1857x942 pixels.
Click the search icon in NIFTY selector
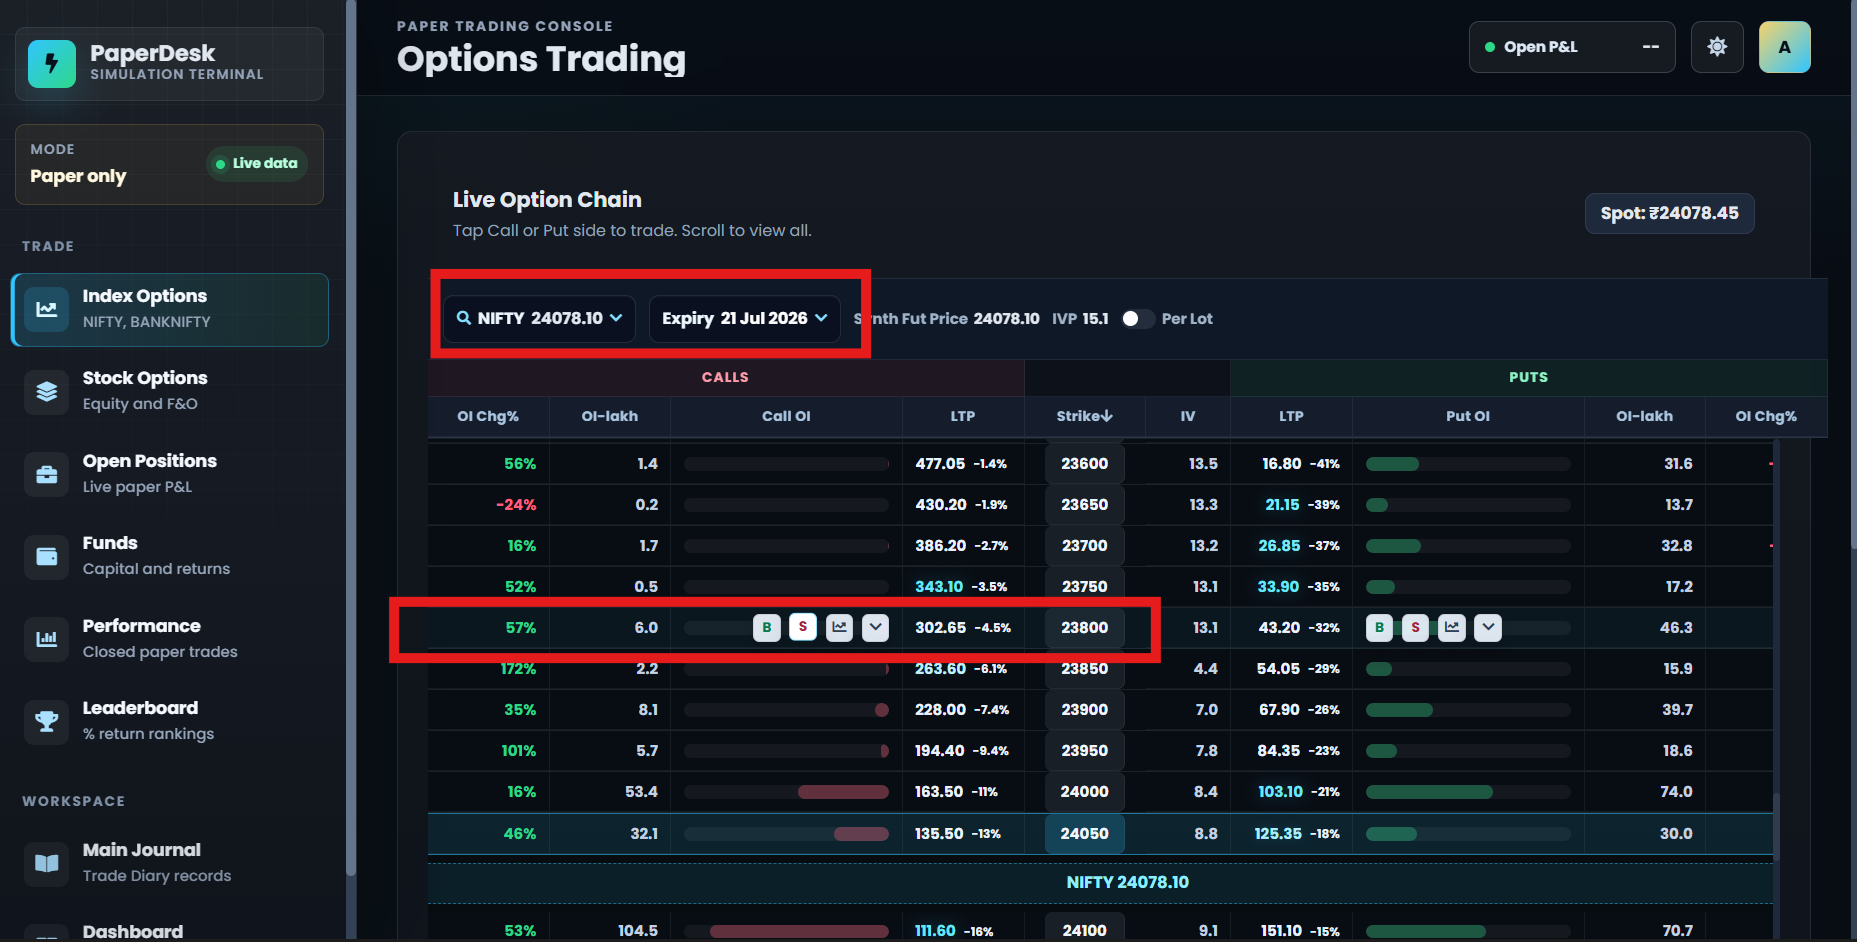point(464,318)
